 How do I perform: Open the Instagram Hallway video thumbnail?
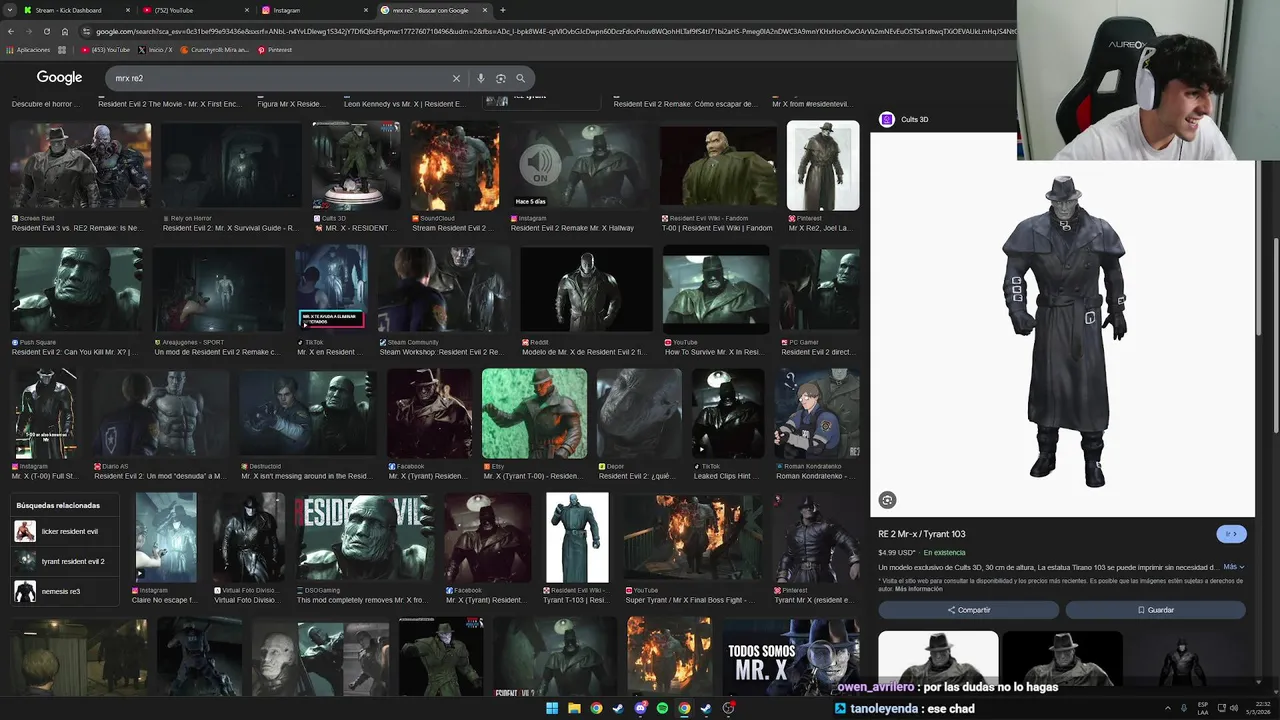click(579, 166)
